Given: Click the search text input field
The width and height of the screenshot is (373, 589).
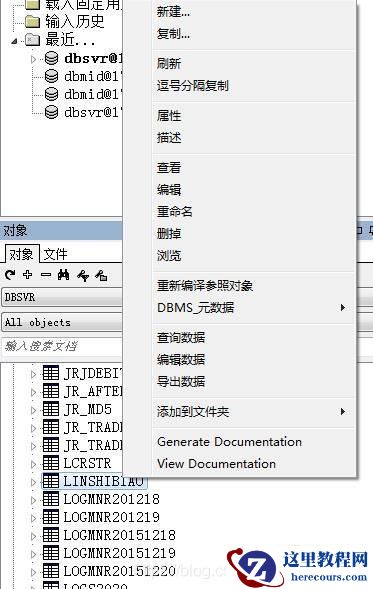Looking at the screenshot, I should (62, 346).
